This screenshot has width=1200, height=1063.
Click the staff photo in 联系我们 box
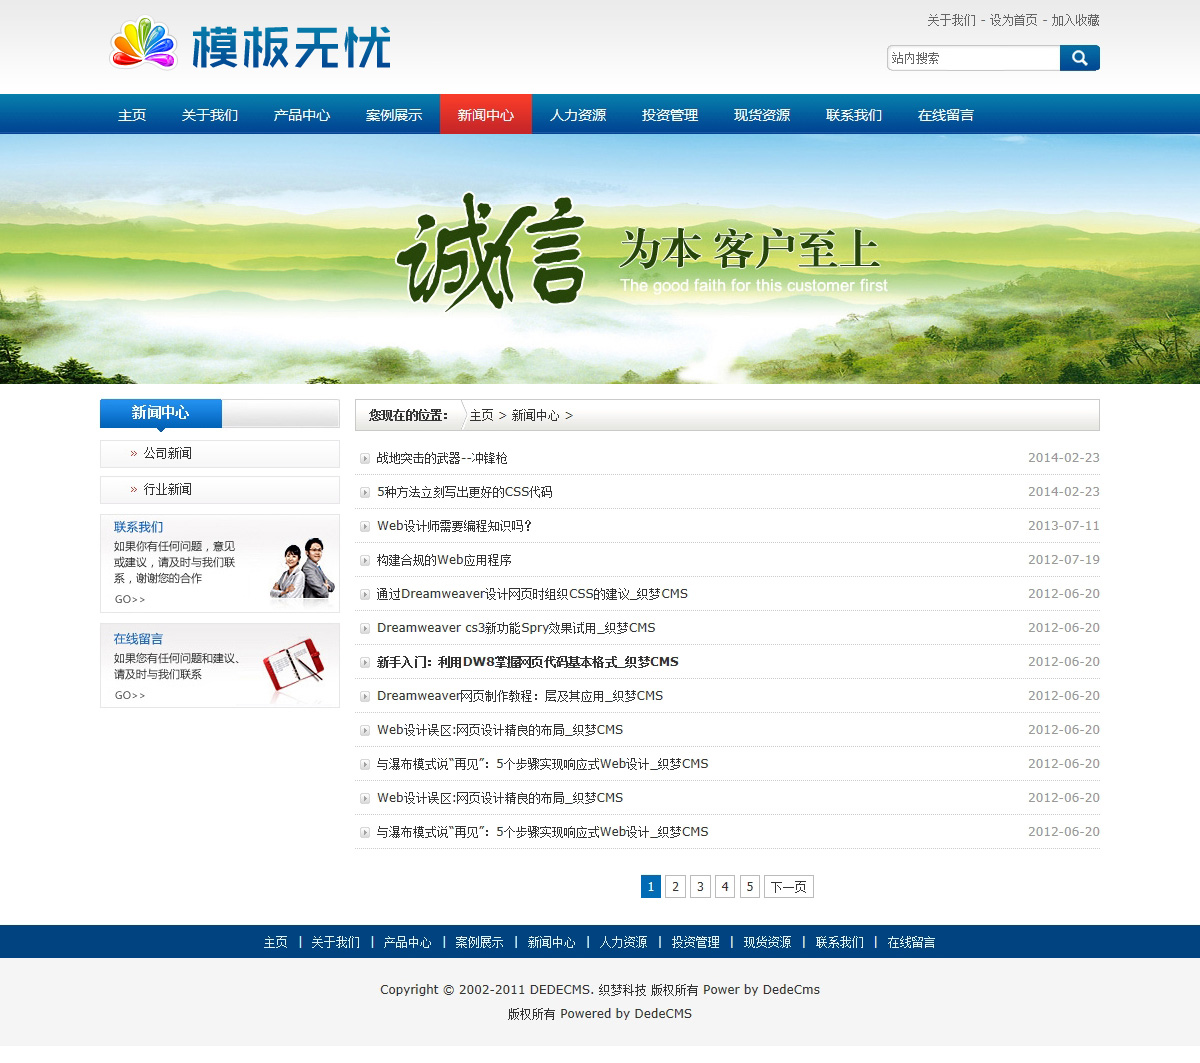click(303, 569)
